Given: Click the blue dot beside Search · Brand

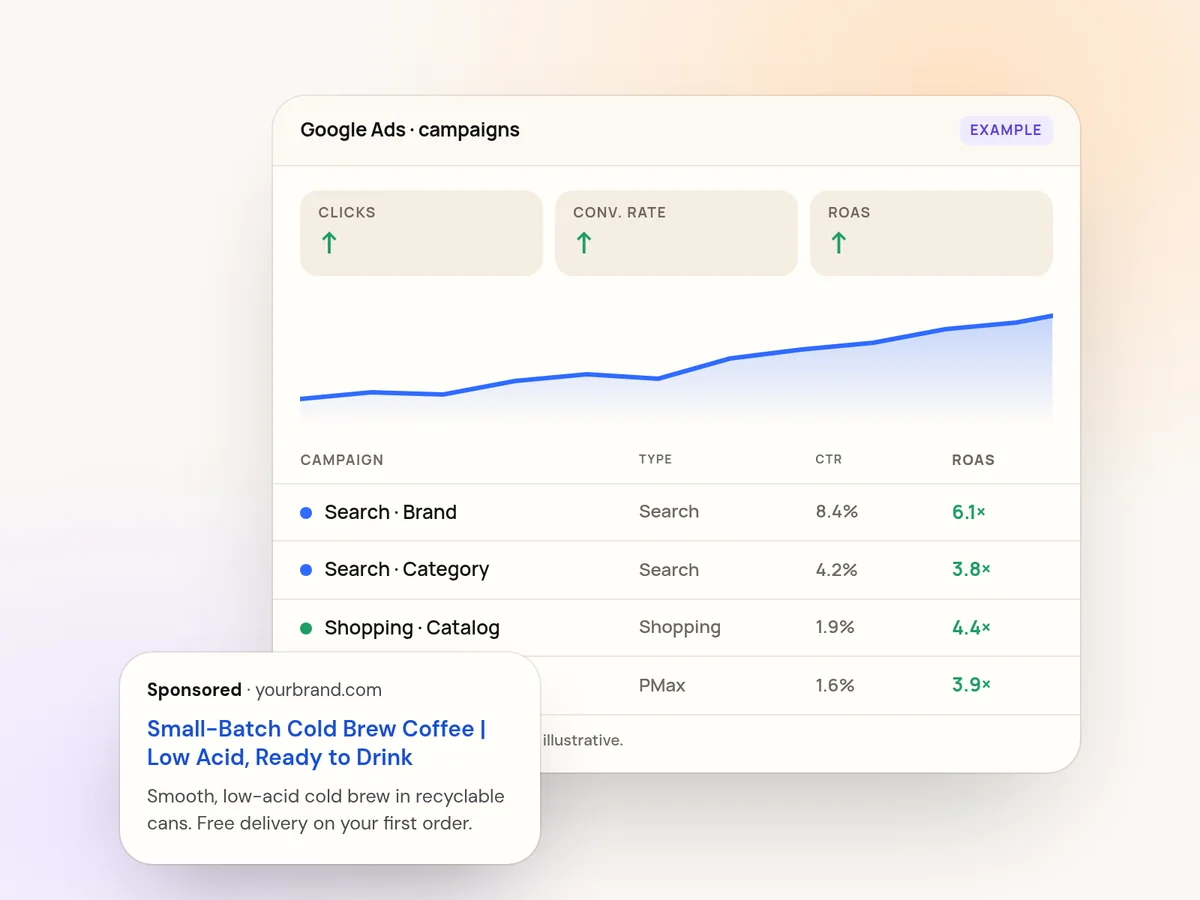Looking at the screenshot, I should [x=306, y=513].
